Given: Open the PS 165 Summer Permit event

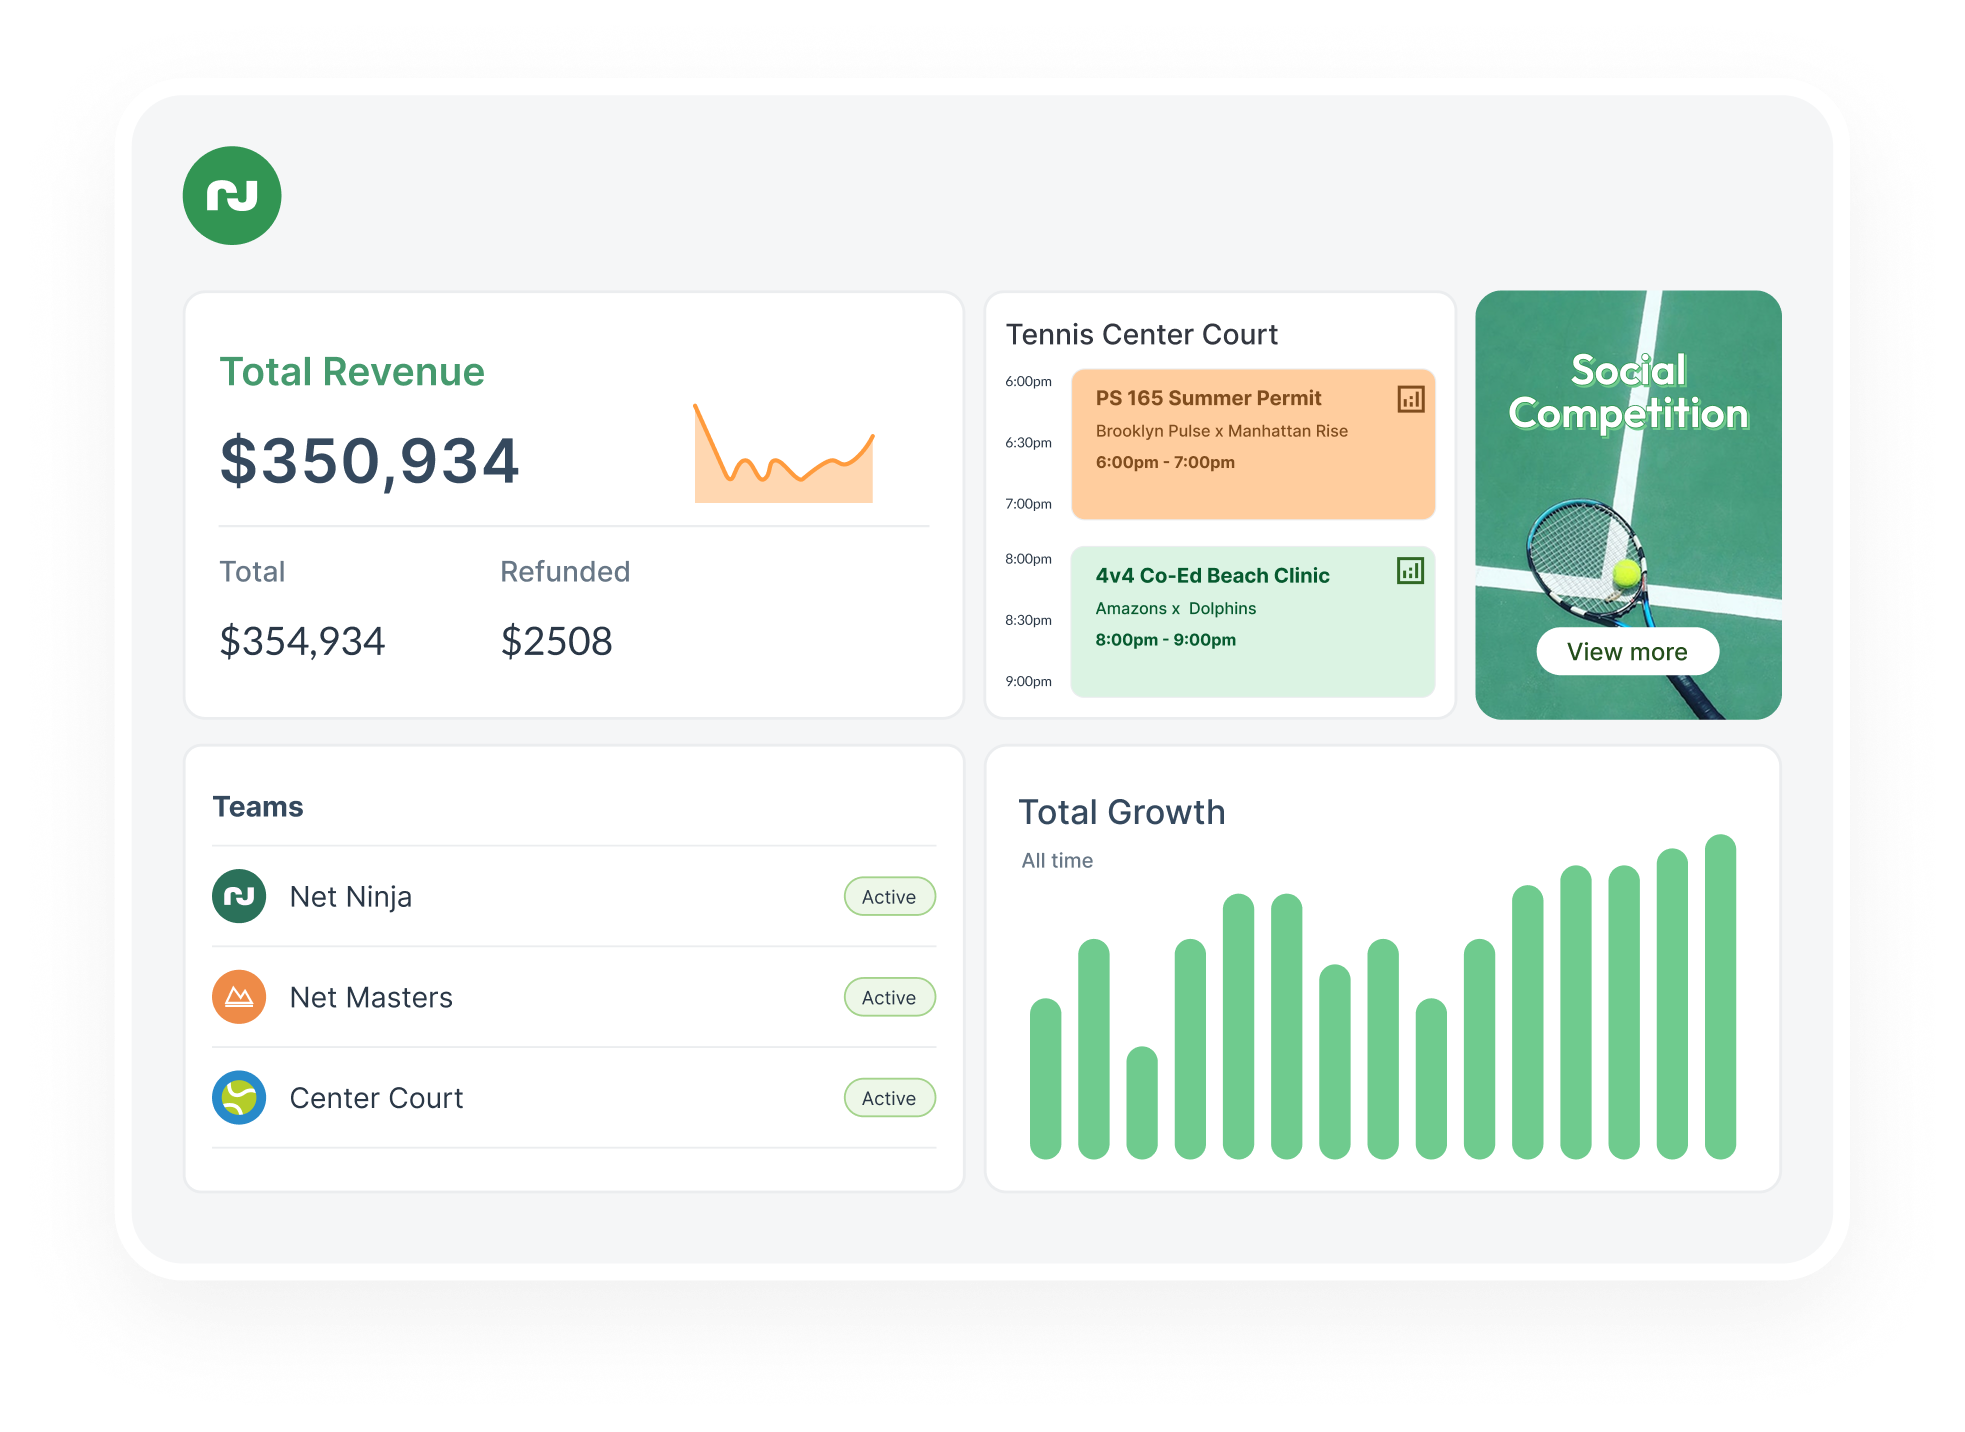Looking at the screenshot, I should [1208, 399].
